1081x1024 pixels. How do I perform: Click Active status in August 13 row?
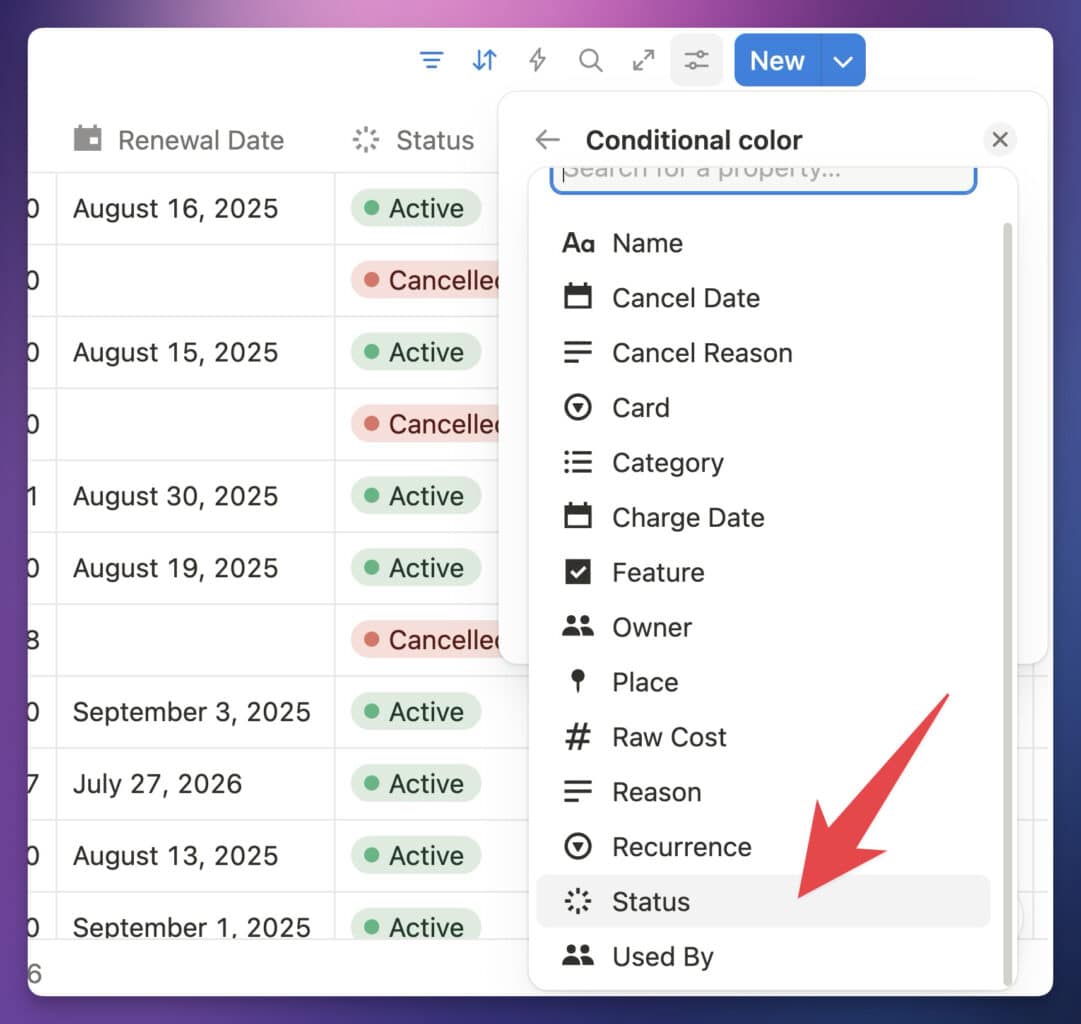pos(416,856)
